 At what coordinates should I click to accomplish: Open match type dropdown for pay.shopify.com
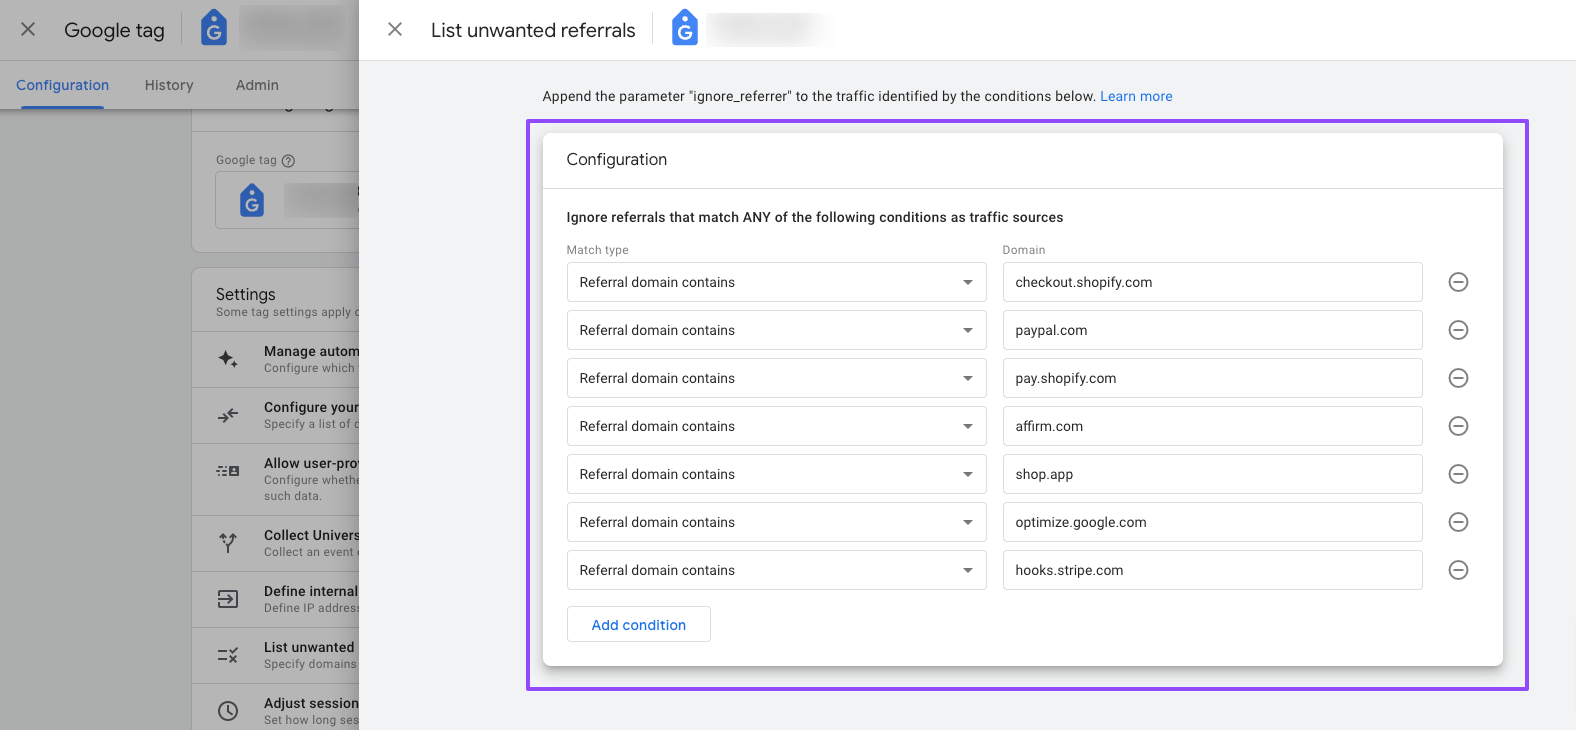click(776, 378)
